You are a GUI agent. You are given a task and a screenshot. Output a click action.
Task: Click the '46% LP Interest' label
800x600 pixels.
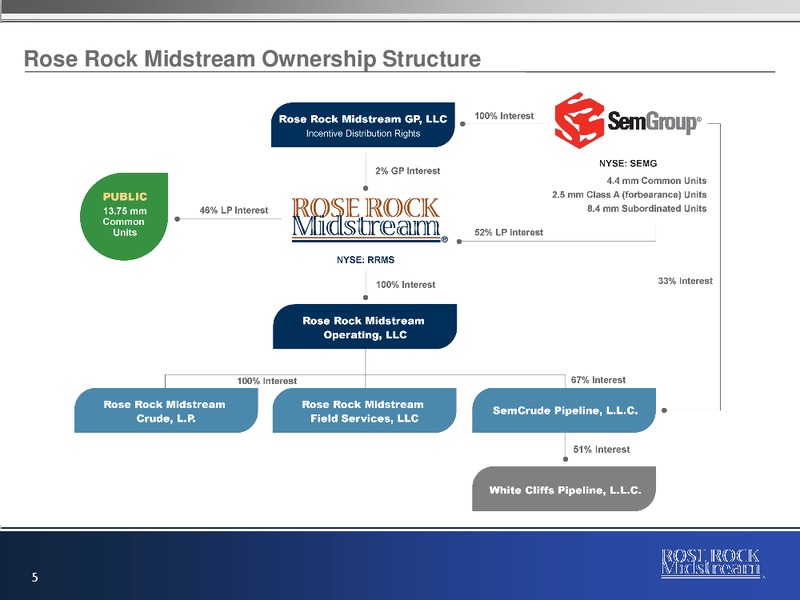coord(234,210)
